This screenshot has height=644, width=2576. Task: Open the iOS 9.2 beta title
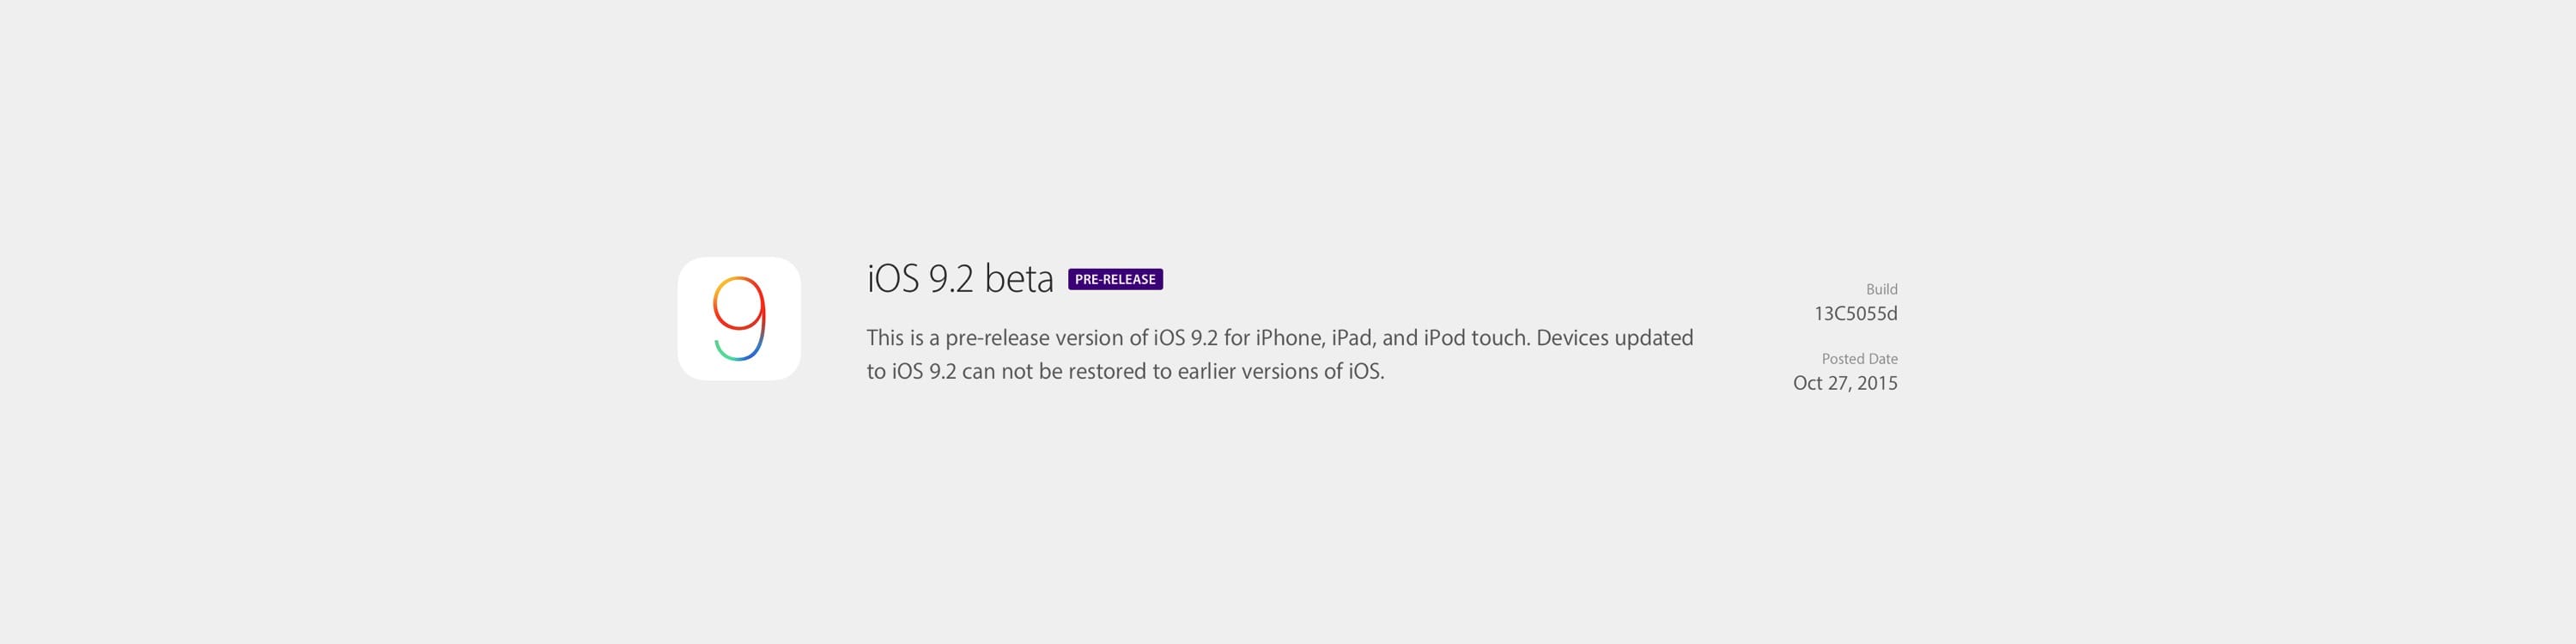960,278
